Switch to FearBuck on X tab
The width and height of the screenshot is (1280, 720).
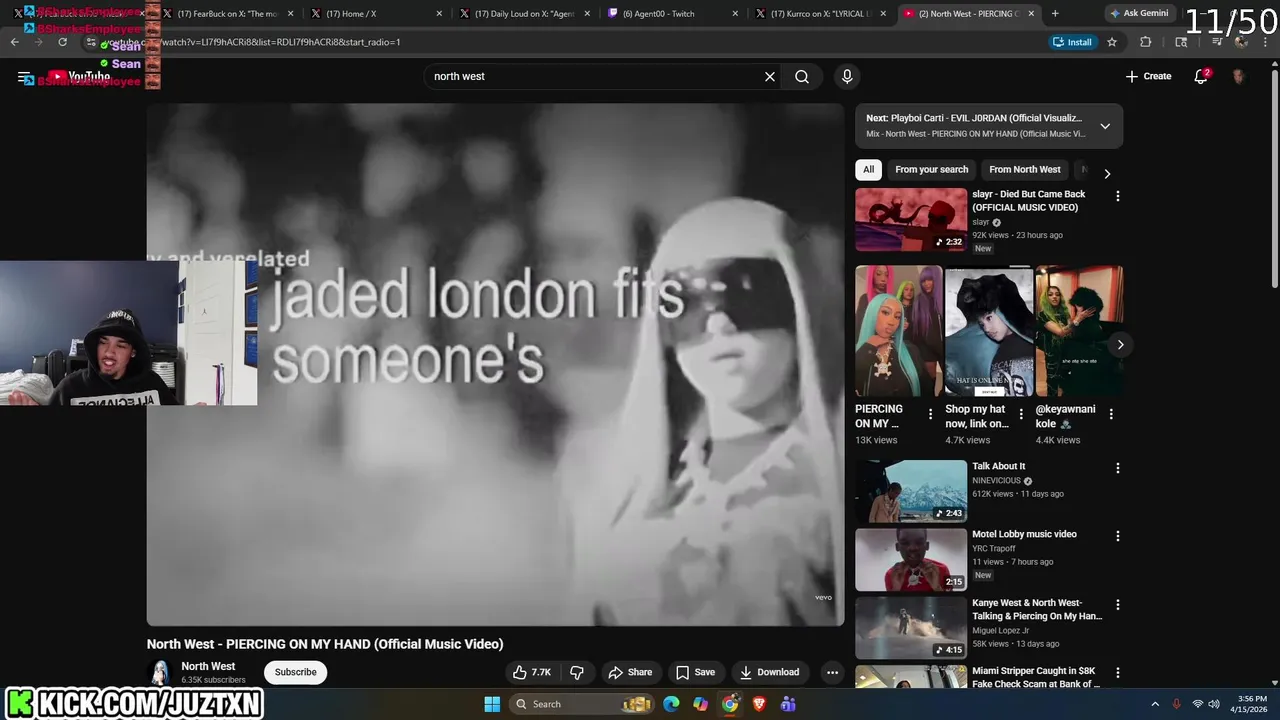pos(230,14)
